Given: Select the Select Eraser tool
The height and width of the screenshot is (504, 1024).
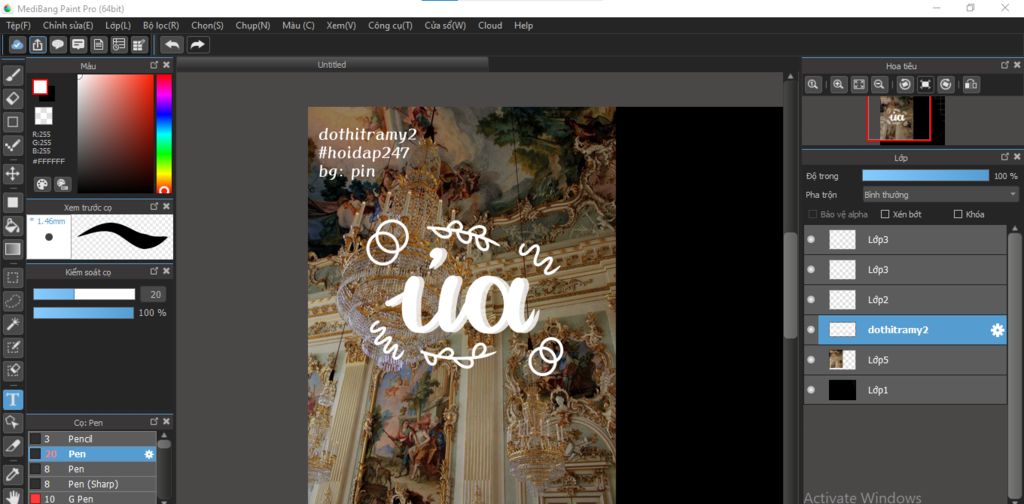Looking at the screenshot, I should tap(12, 370).
